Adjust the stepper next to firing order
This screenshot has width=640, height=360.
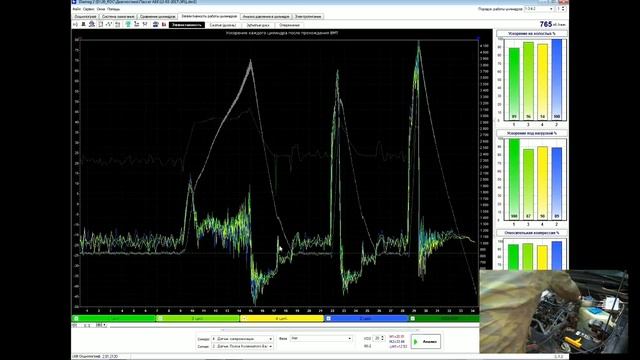pyautogui.click(x=562, y=9)
